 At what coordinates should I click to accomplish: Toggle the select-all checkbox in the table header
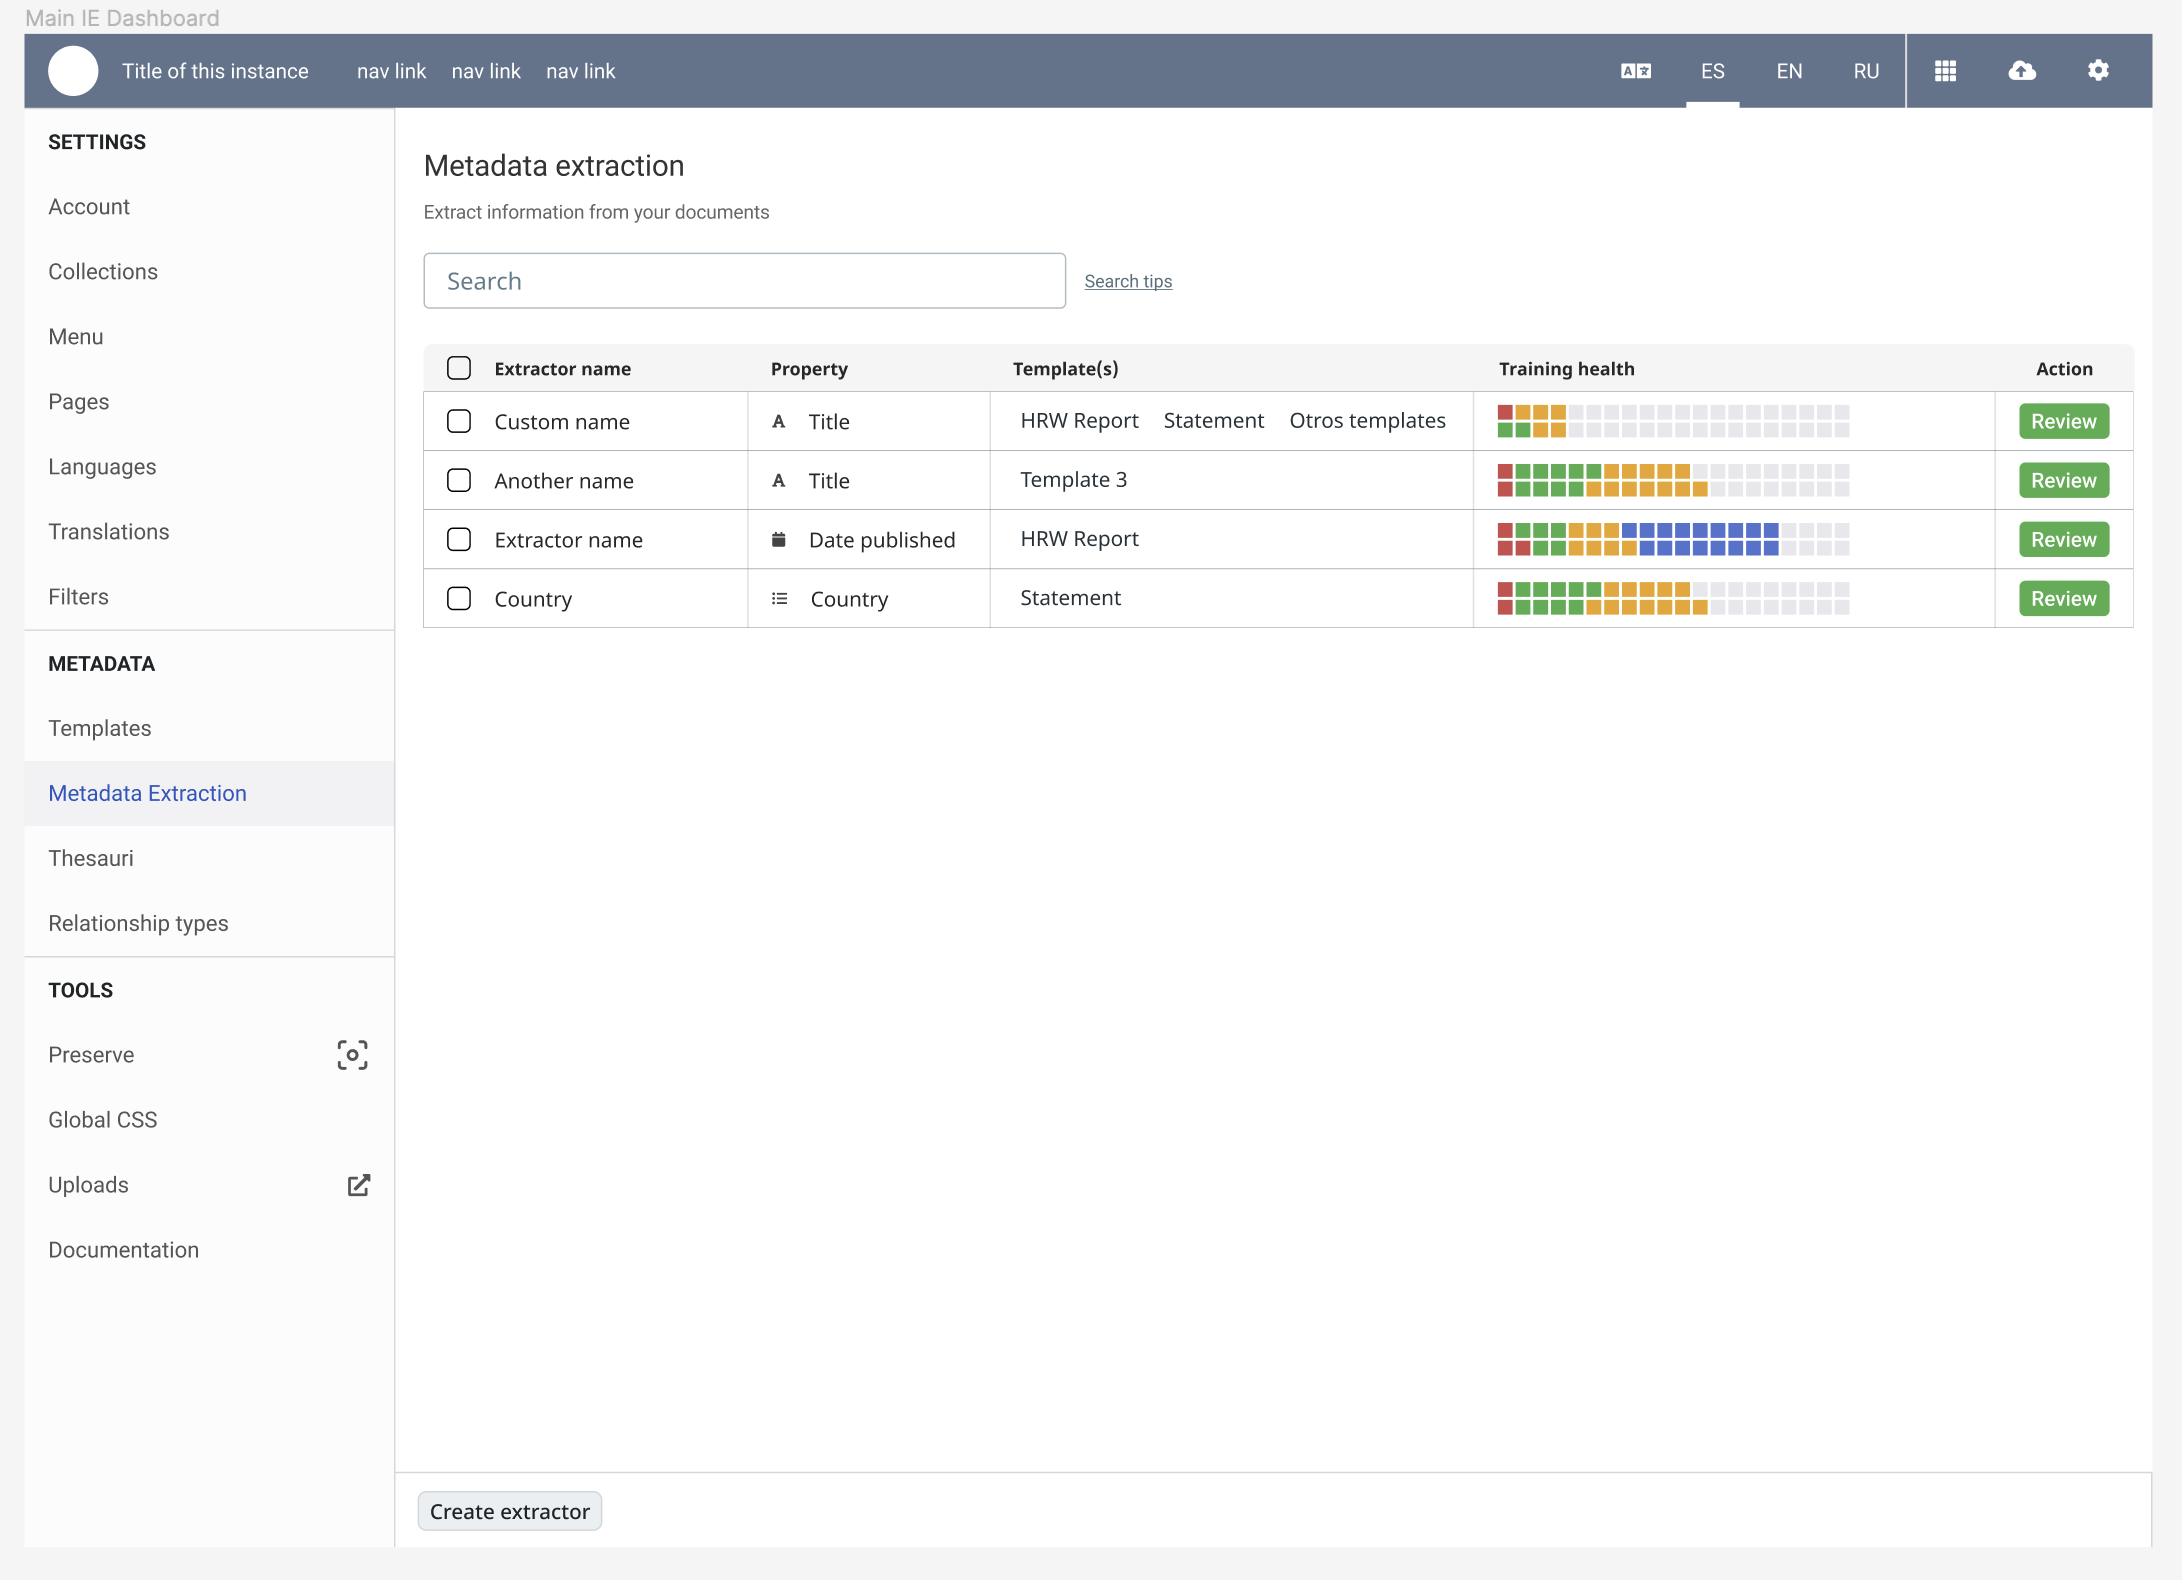[x=459, y=368]
